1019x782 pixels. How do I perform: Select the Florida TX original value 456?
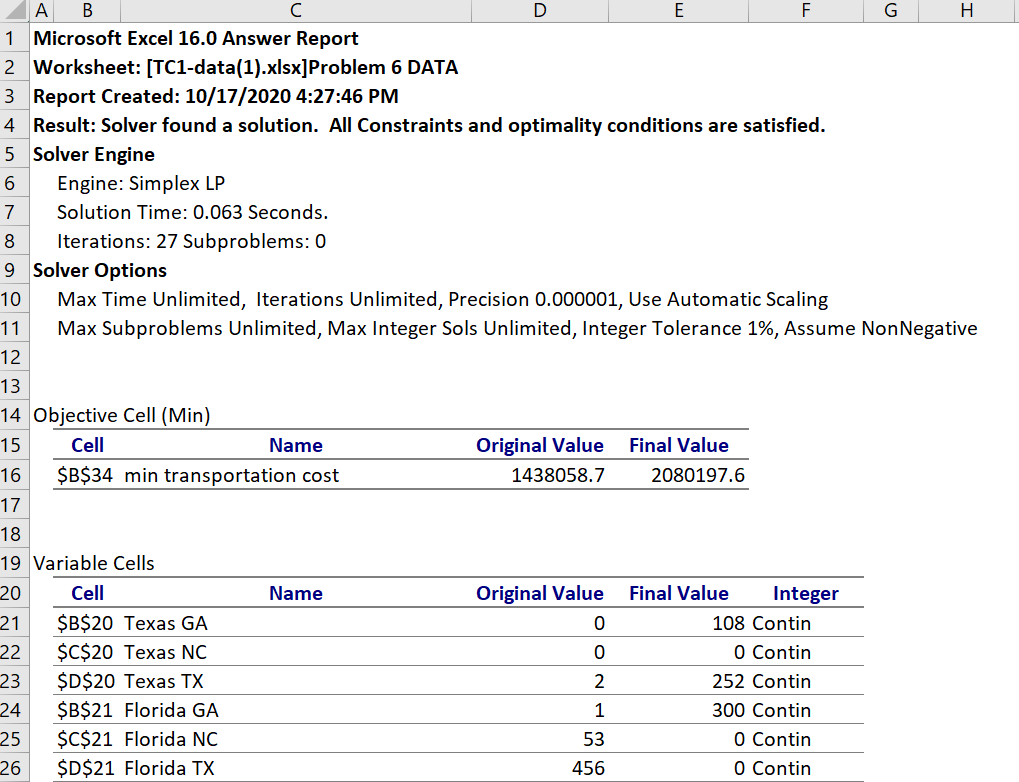point(587,768)
